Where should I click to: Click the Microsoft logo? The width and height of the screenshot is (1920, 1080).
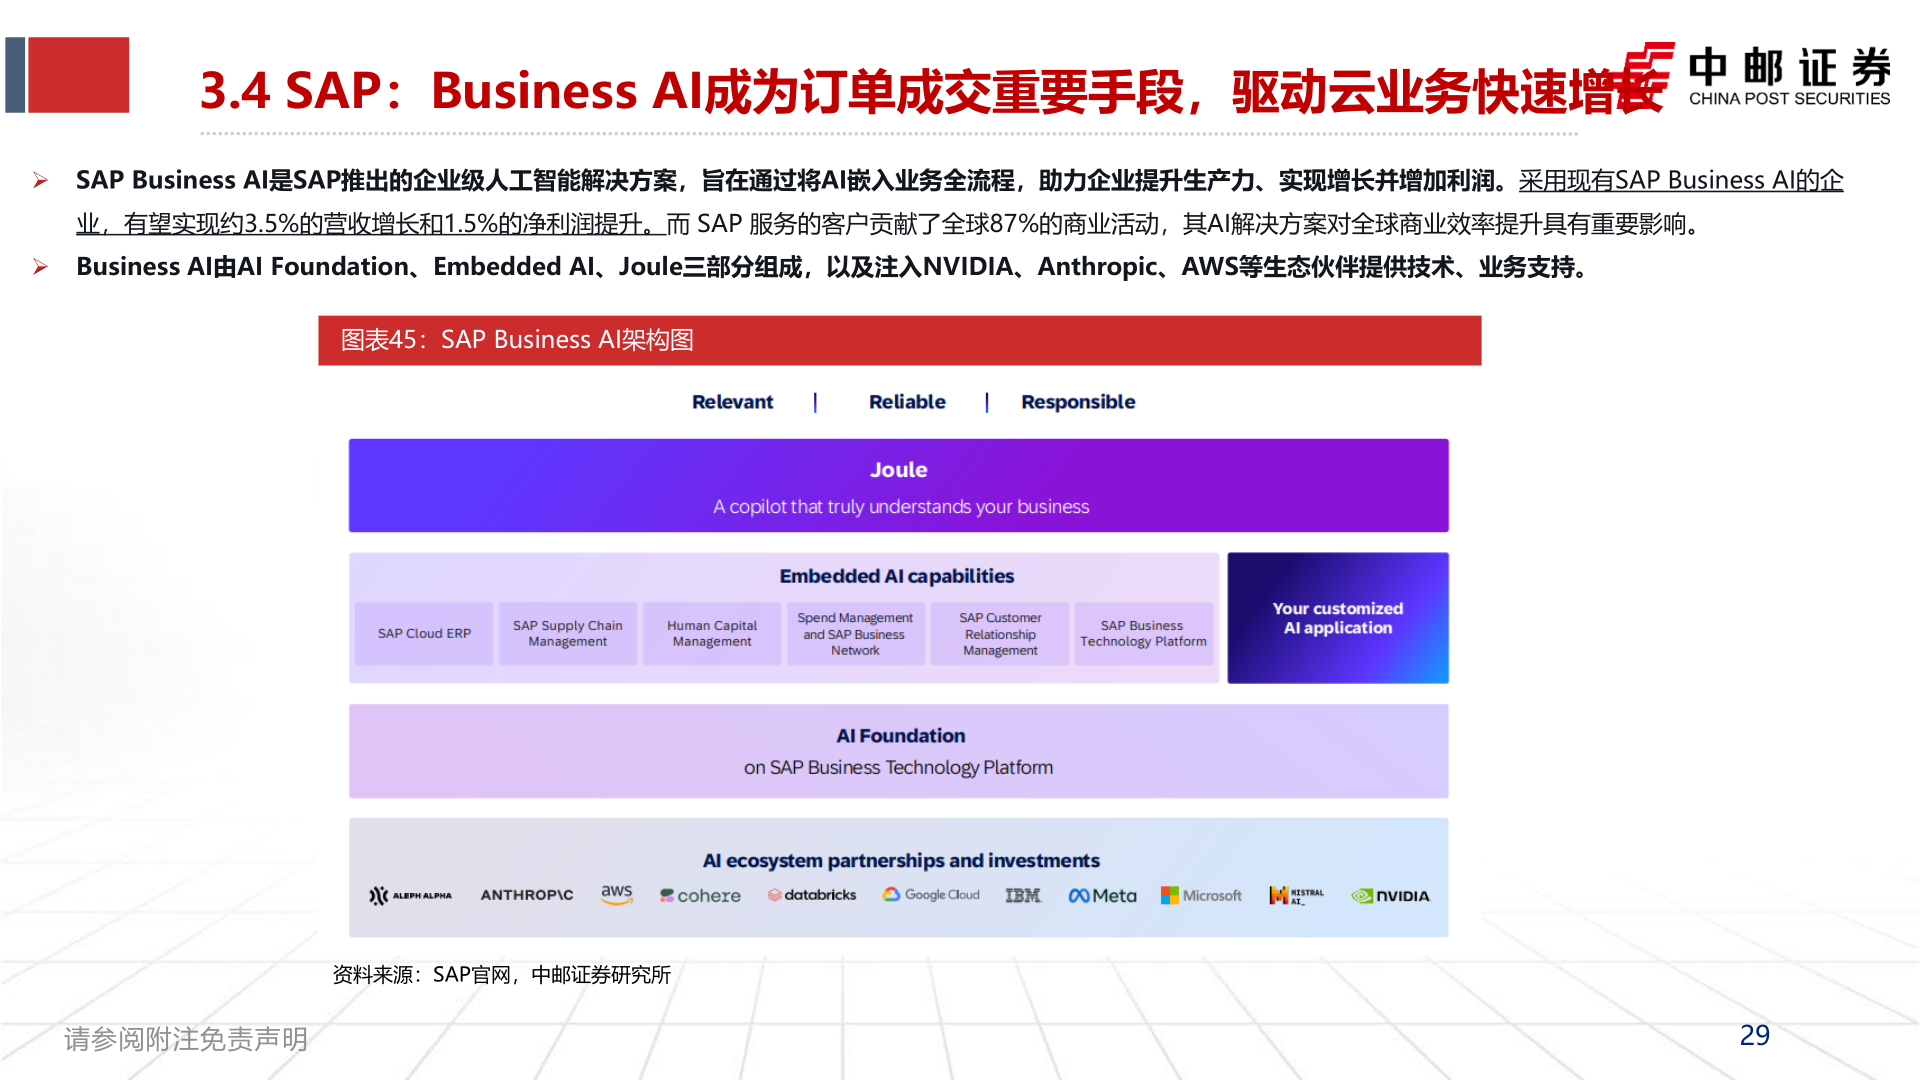1201,896
